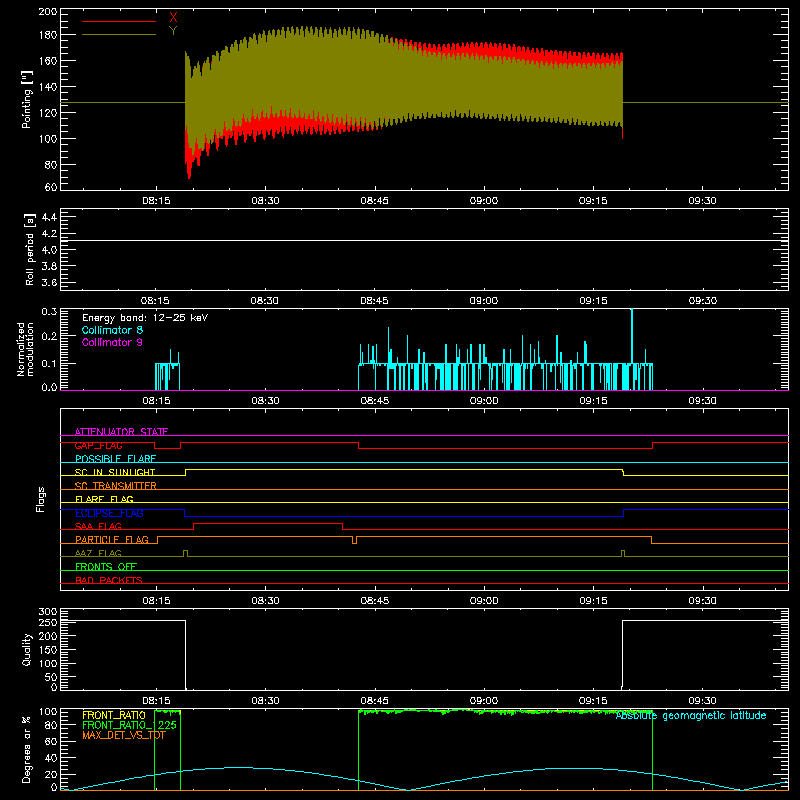The height and width of the screenshot is (800, 800).
Task: Click the ATTENUATOR_STATE flag label
Action: click(x=121, y=432)
